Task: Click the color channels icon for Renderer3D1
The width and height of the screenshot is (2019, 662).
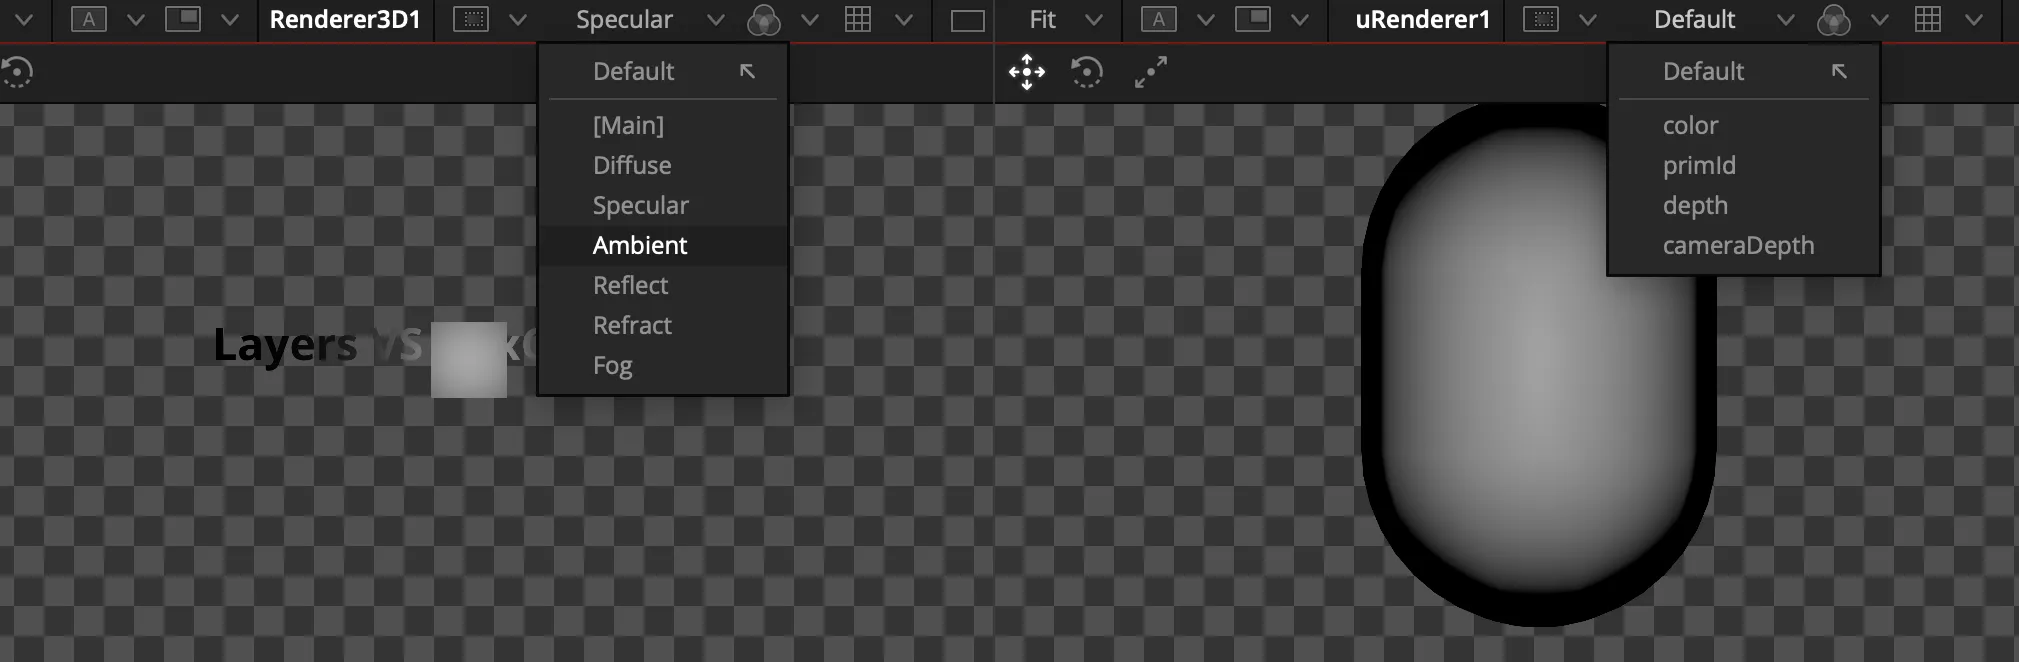Action: point(764,20)
